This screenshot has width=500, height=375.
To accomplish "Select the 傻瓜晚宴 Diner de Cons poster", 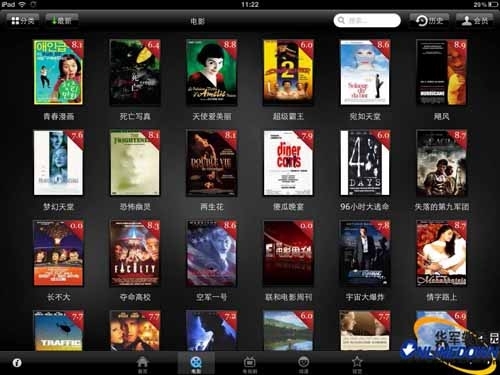I will point(288,163).
